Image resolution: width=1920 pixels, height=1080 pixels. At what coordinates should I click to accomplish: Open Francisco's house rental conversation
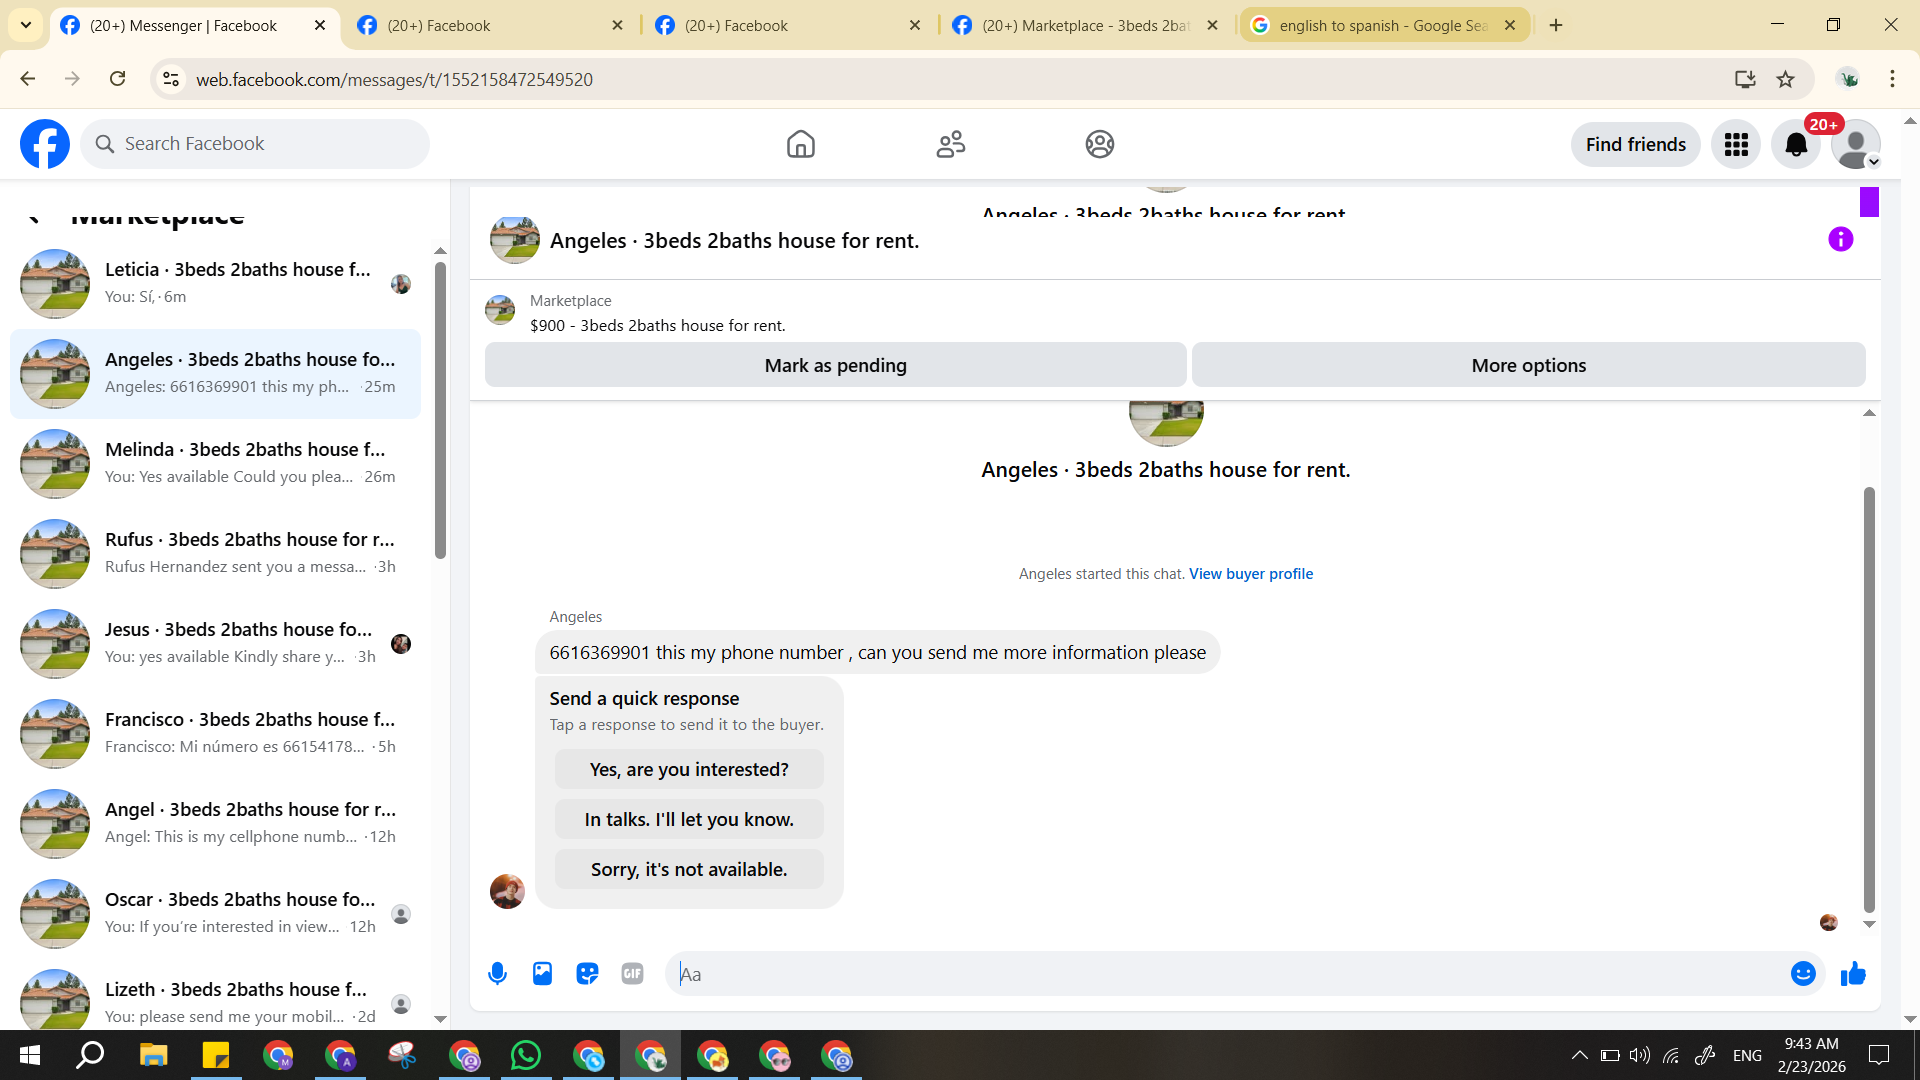[215, 733]
